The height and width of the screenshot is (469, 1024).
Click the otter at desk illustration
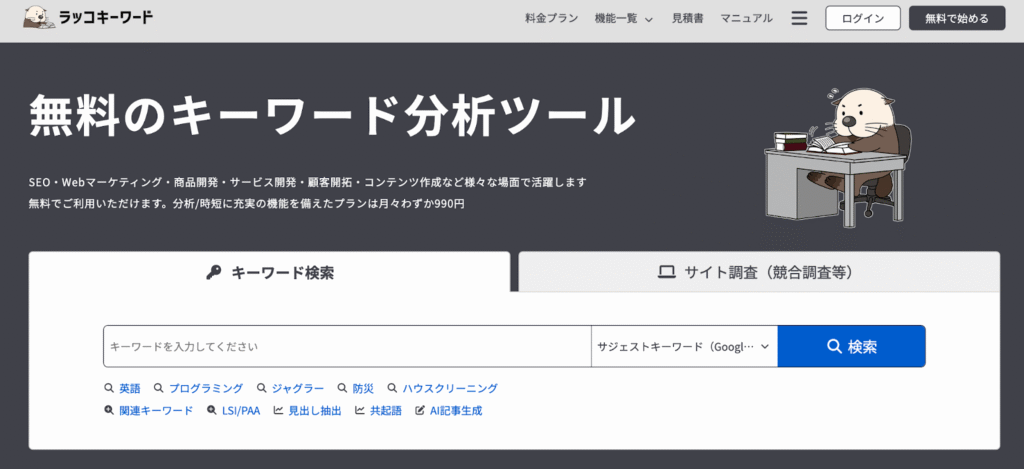coord(838,157)
